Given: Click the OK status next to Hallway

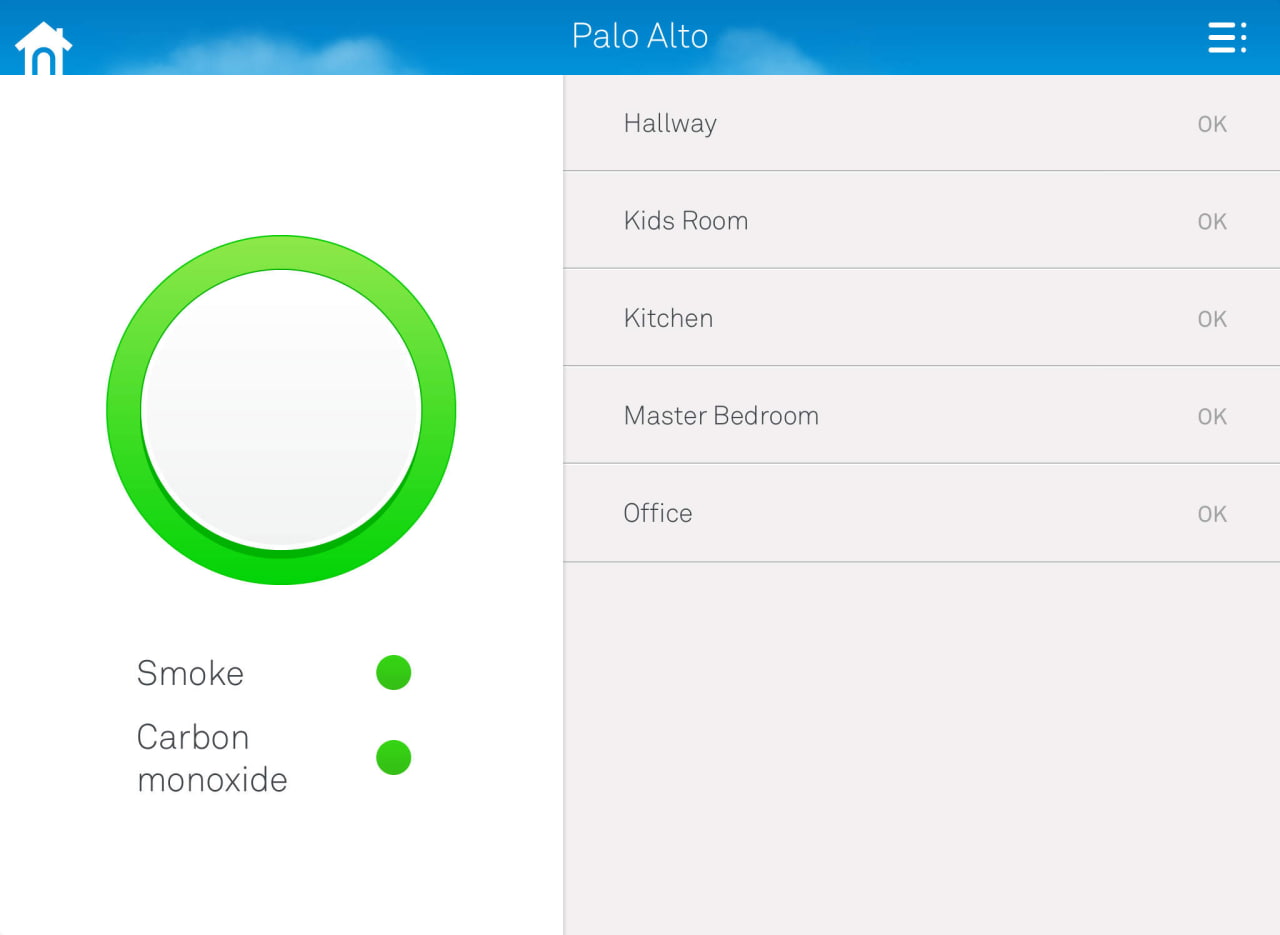Looking at the screenshot, I should pyautogui.click(x=1211, y=123).
